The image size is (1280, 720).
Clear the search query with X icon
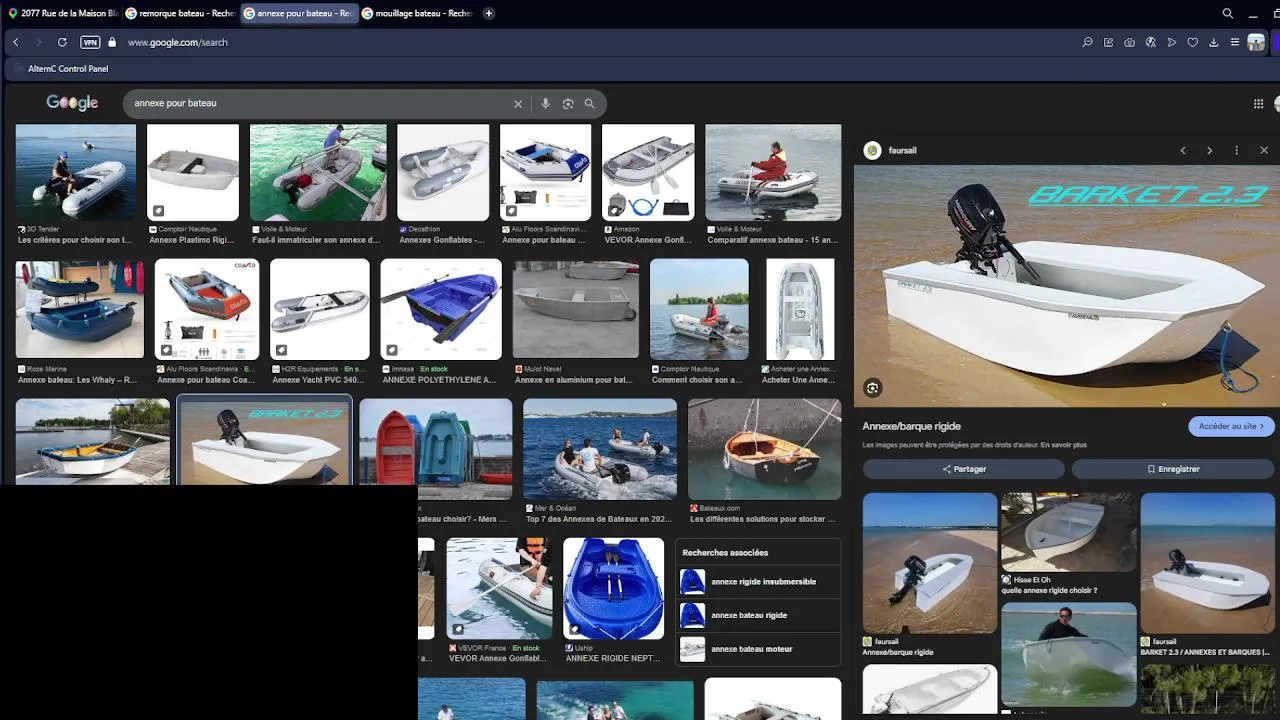pyautogui.click(x=518, y=104)
